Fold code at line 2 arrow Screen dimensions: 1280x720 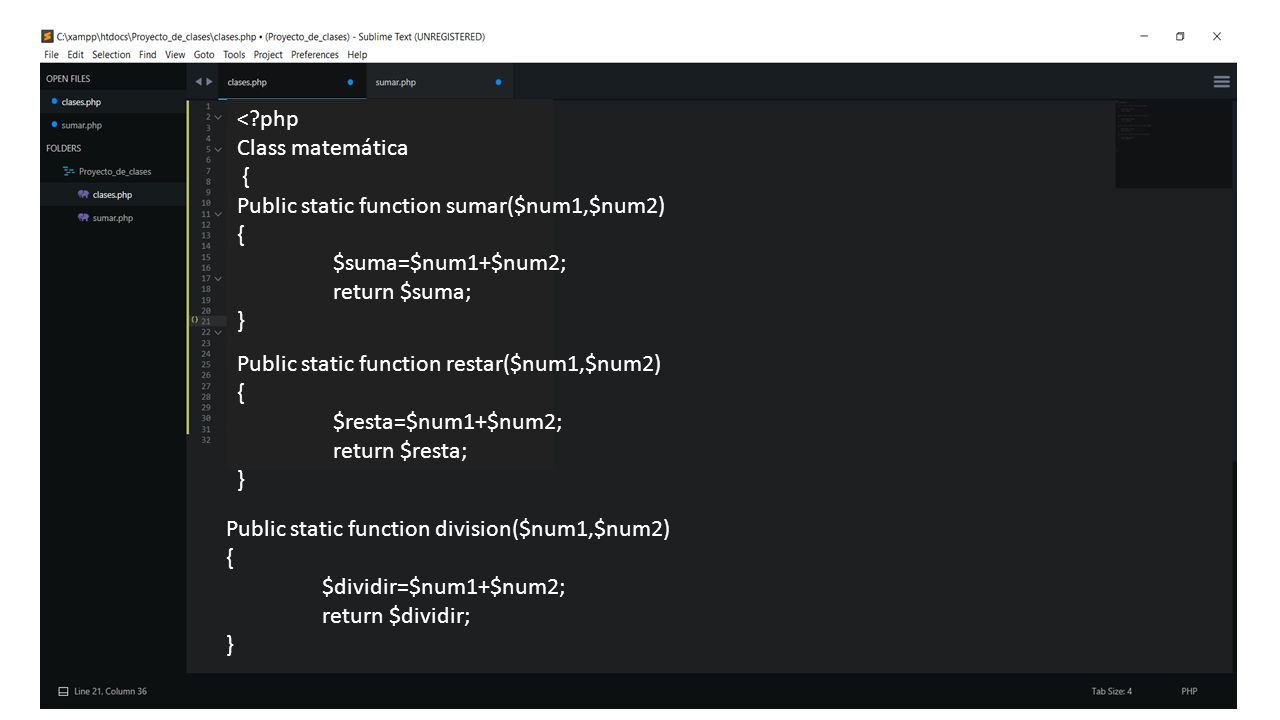coord(218,117)
